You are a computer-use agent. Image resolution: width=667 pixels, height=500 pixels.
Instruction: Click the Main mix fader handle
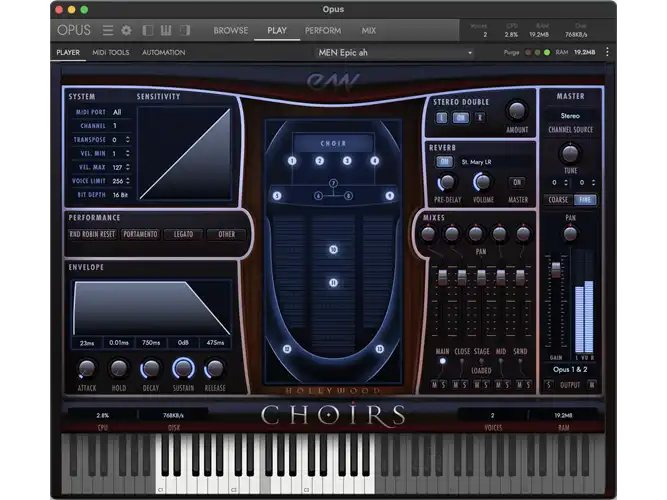tap(442, 277)
